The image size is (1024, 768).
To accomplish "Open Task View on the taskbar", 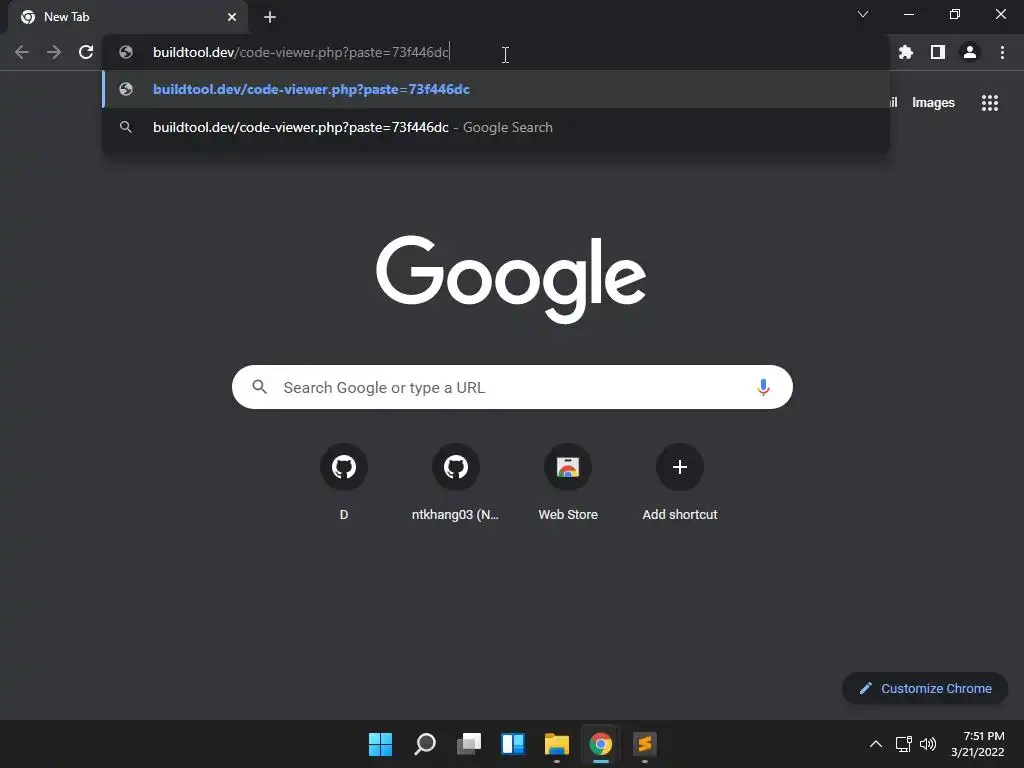I will (468, 744).
